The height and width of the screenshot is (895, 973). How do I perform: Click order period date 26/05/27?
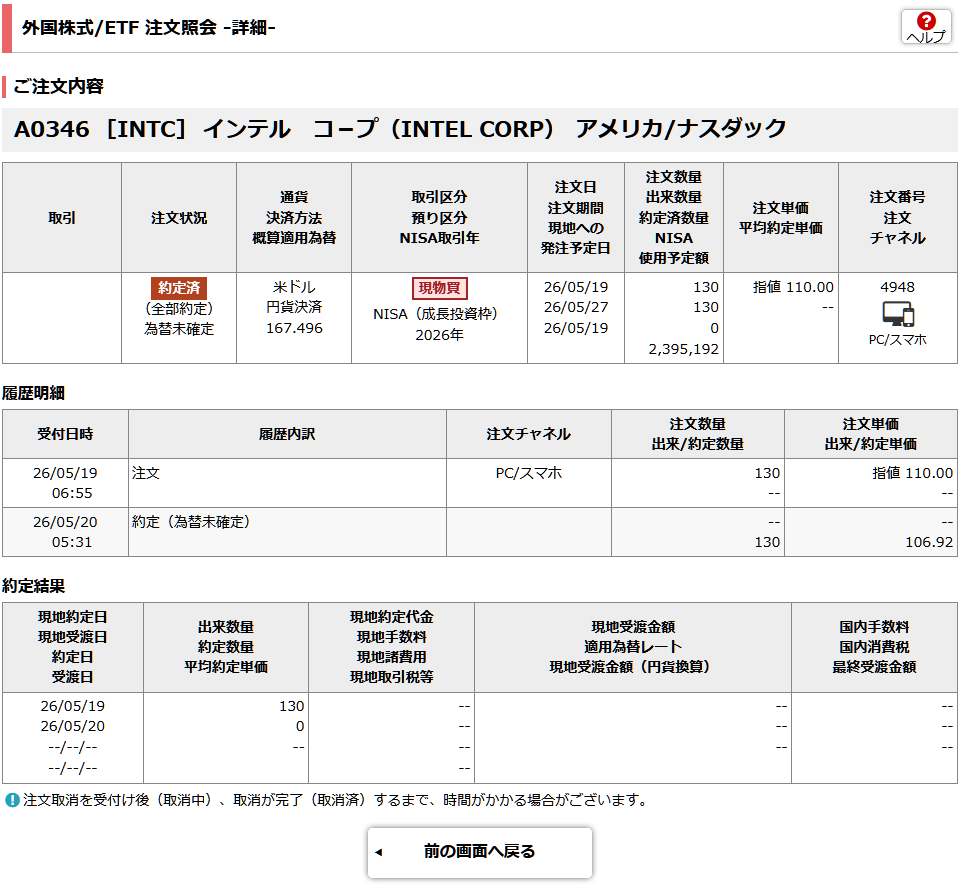(x=576, y=307)
